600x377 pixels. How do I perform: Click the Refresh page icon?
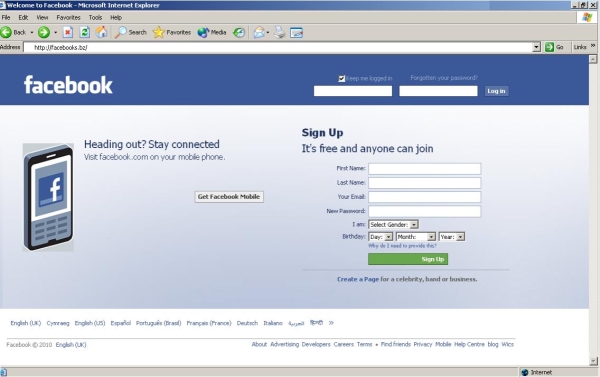tap(85, 33)
